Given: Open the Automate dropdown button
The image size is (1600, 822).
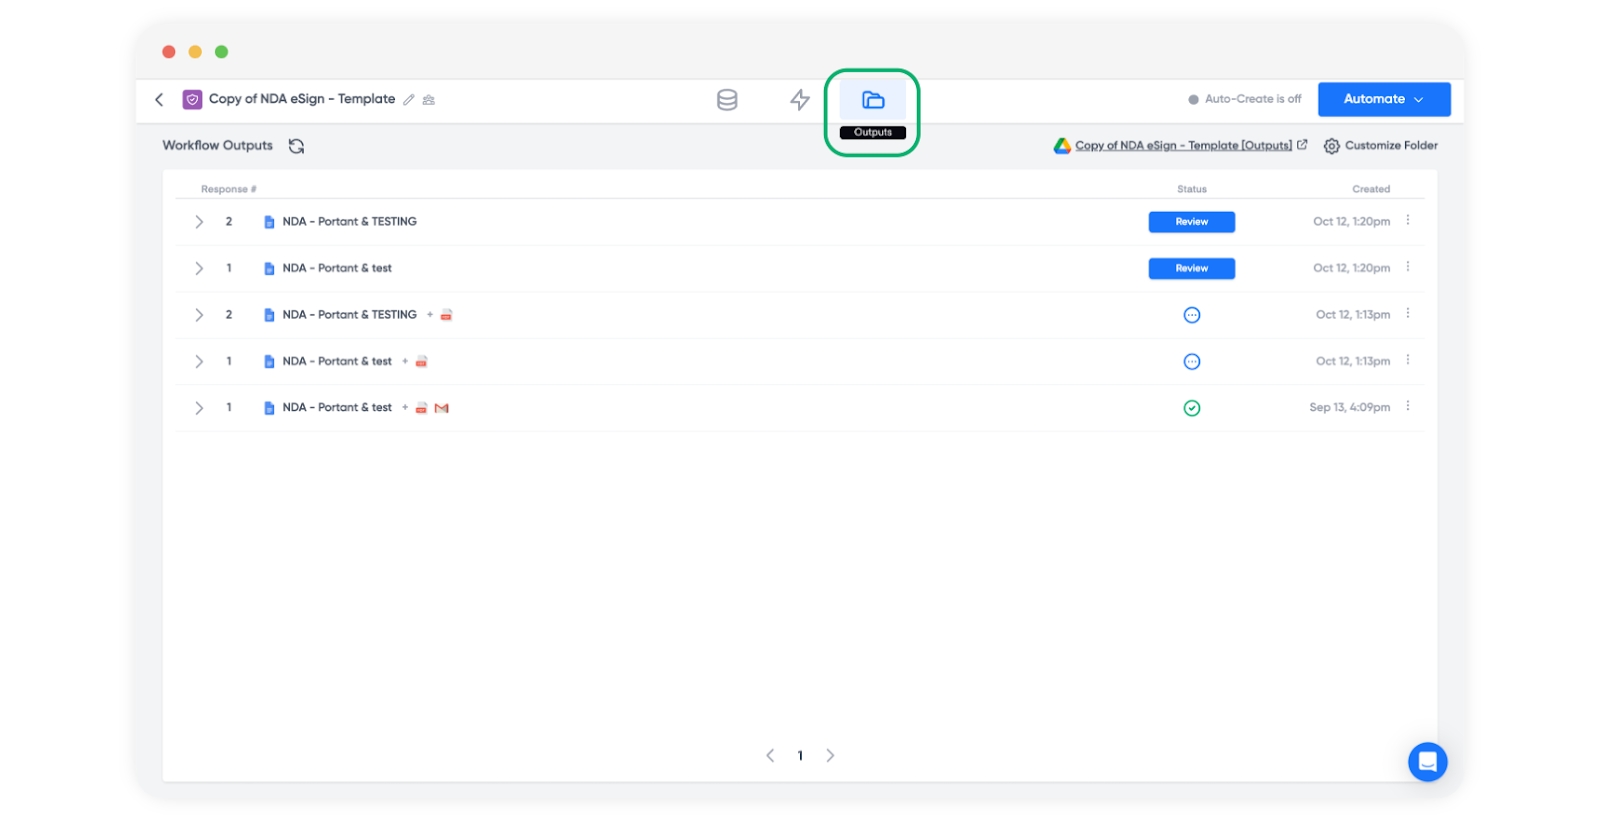Looking at the screenshot, I should [x=1383, y=99].
